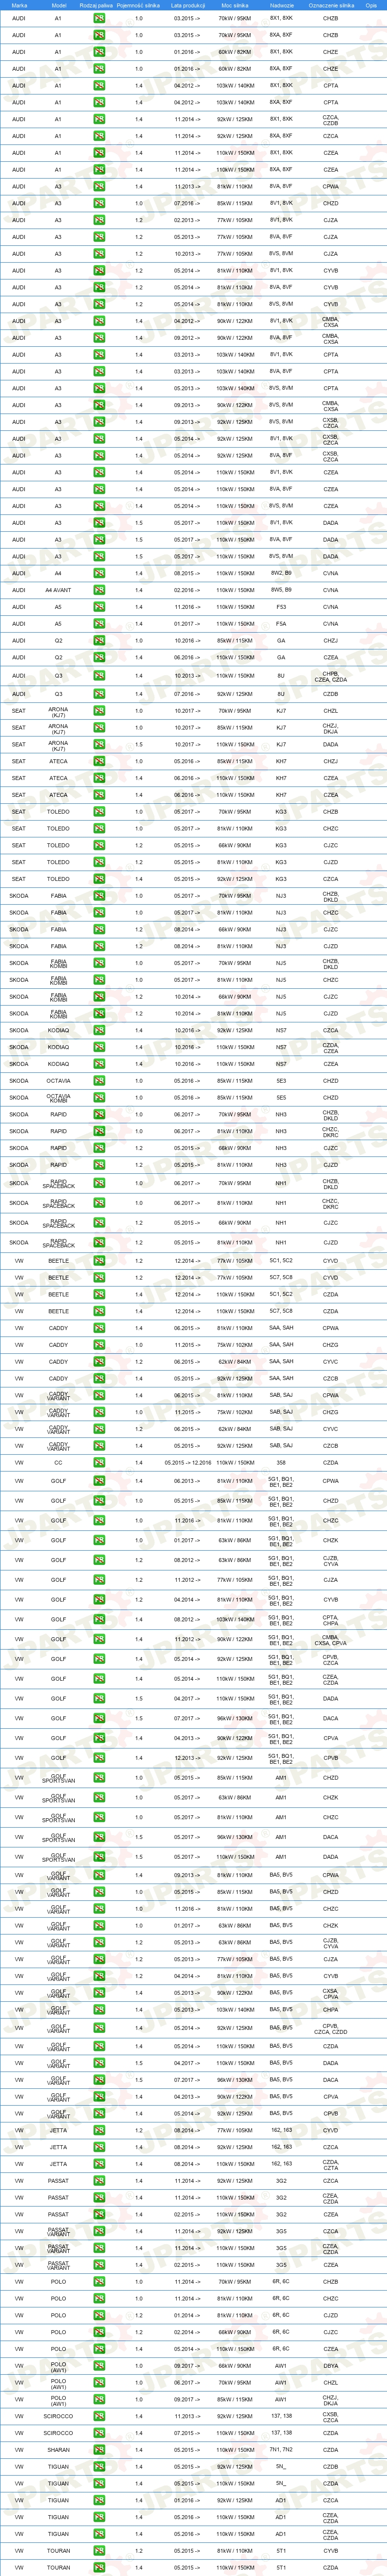This screenshot has width=387, height=2576.
Task: Click the Nadwozie column header
Action: coord(281,5)
